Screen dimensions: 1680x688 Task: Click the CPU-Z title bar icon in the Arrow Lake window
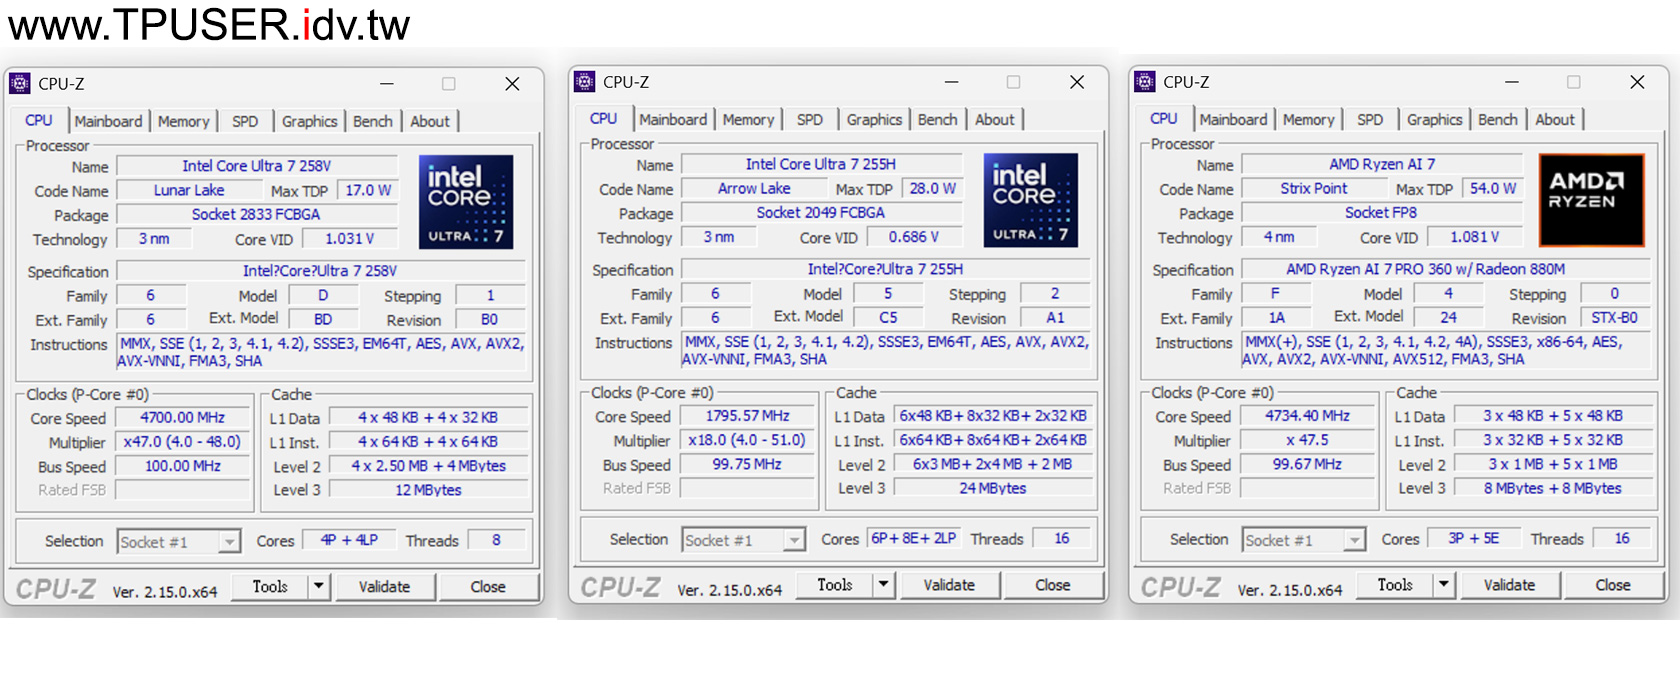585,82
